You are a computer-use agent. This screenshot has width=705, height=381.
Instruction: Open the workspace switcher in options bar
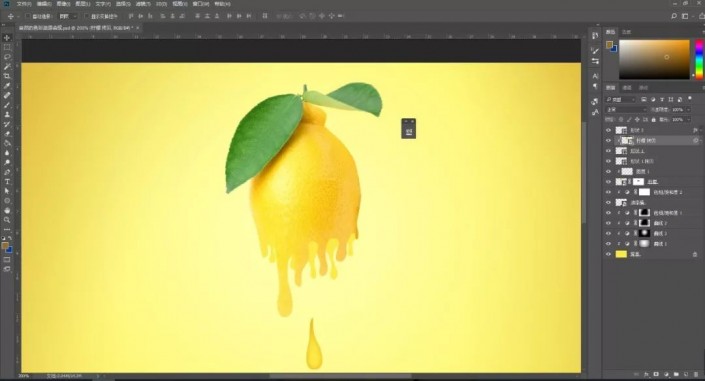click(685, 16)
